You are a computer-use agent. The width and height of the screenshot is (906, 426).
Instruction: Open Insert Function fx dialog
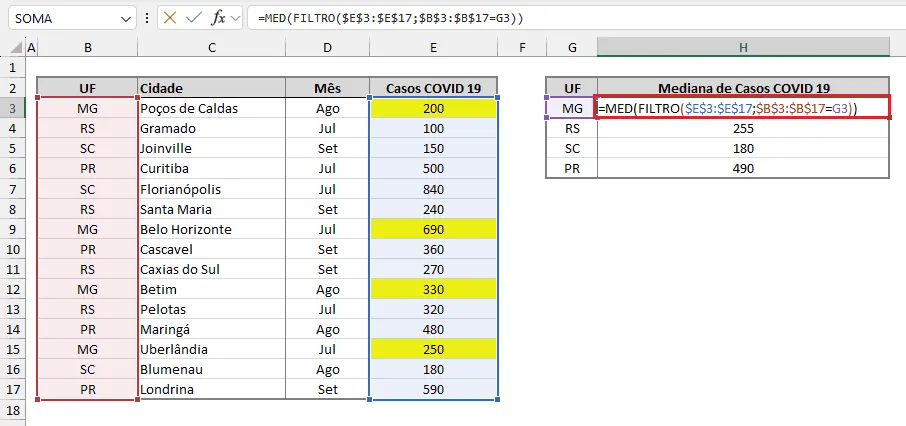[218, 18]
